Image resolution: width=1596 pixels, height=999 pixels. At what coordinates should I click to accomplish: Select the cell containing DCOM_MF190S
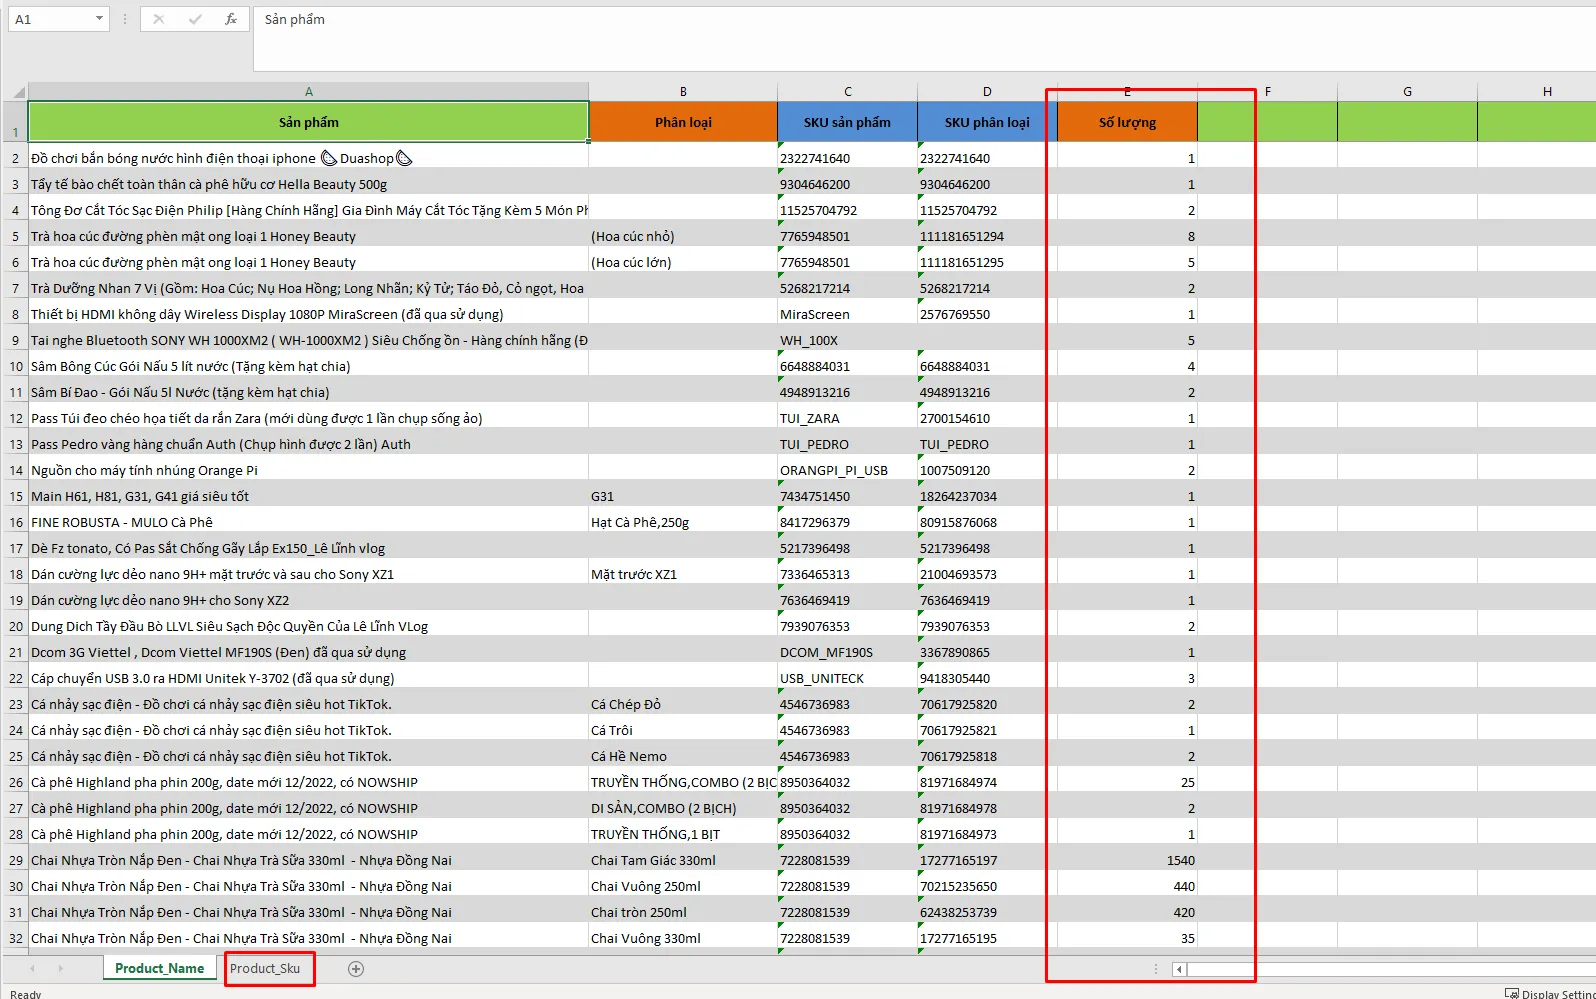pyautogui.click(x=847, y=652)
